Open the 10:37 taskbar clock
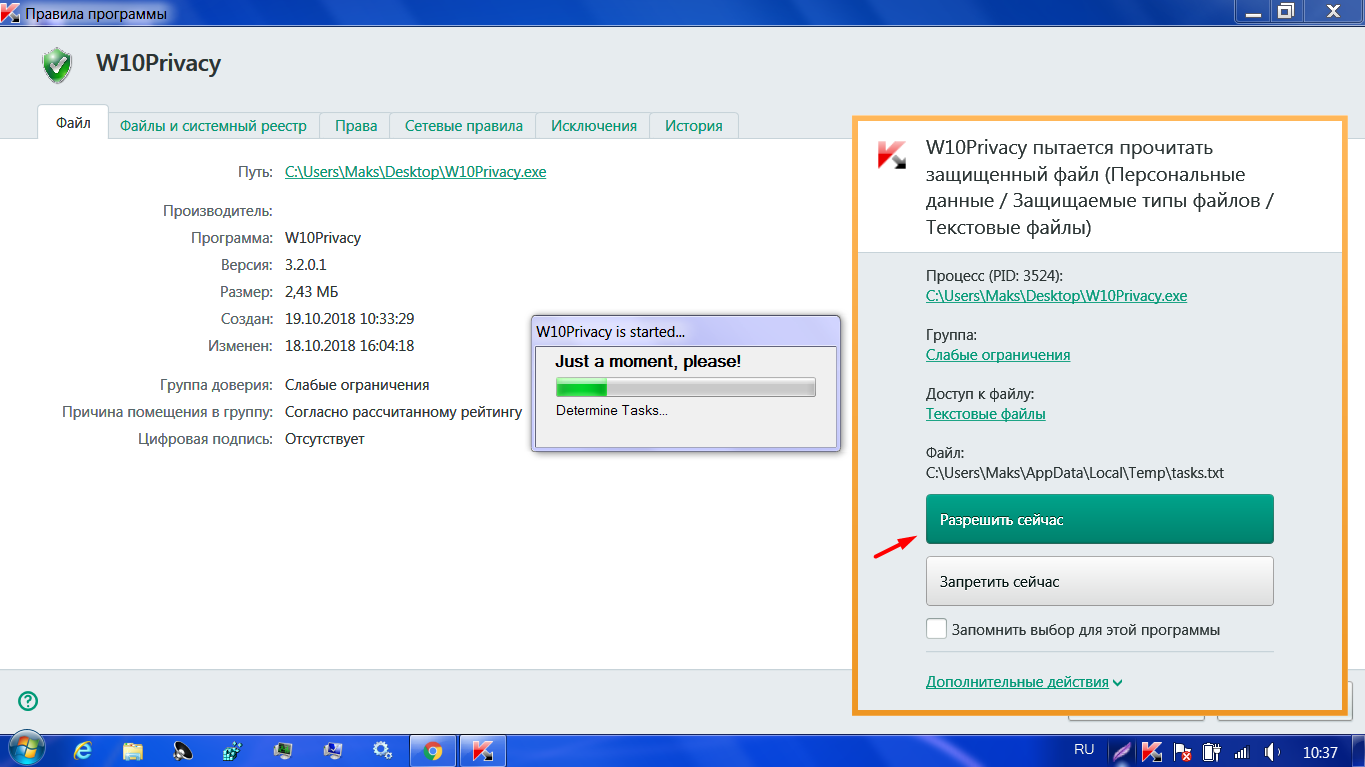 (x=1320, y=751)
